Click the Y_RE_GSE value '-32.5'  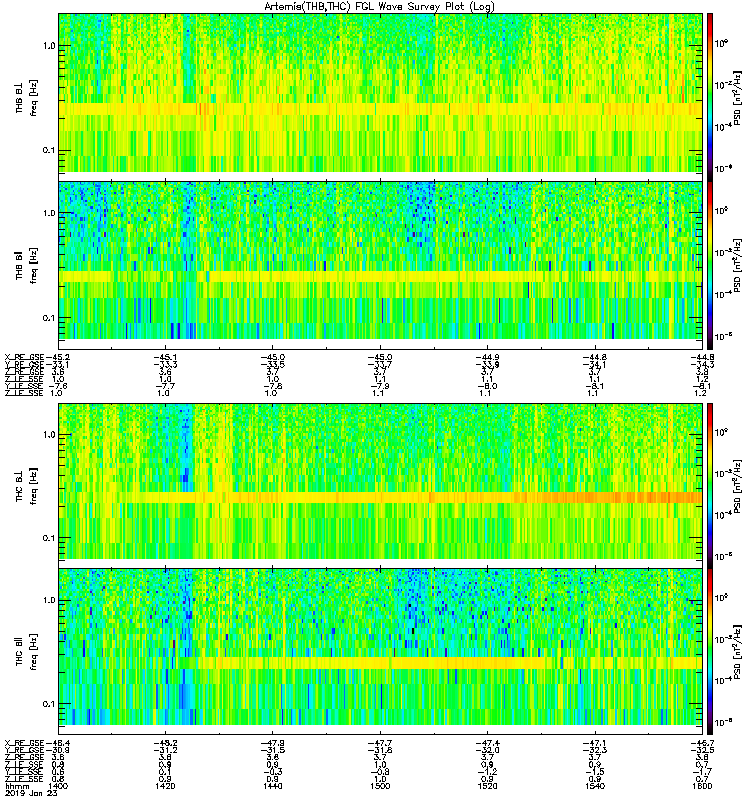point(702,751)
